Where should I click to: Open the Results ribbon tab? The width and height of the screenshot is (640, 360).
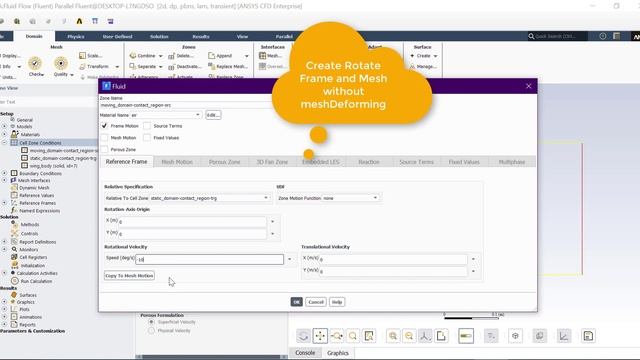click(201, 36)
